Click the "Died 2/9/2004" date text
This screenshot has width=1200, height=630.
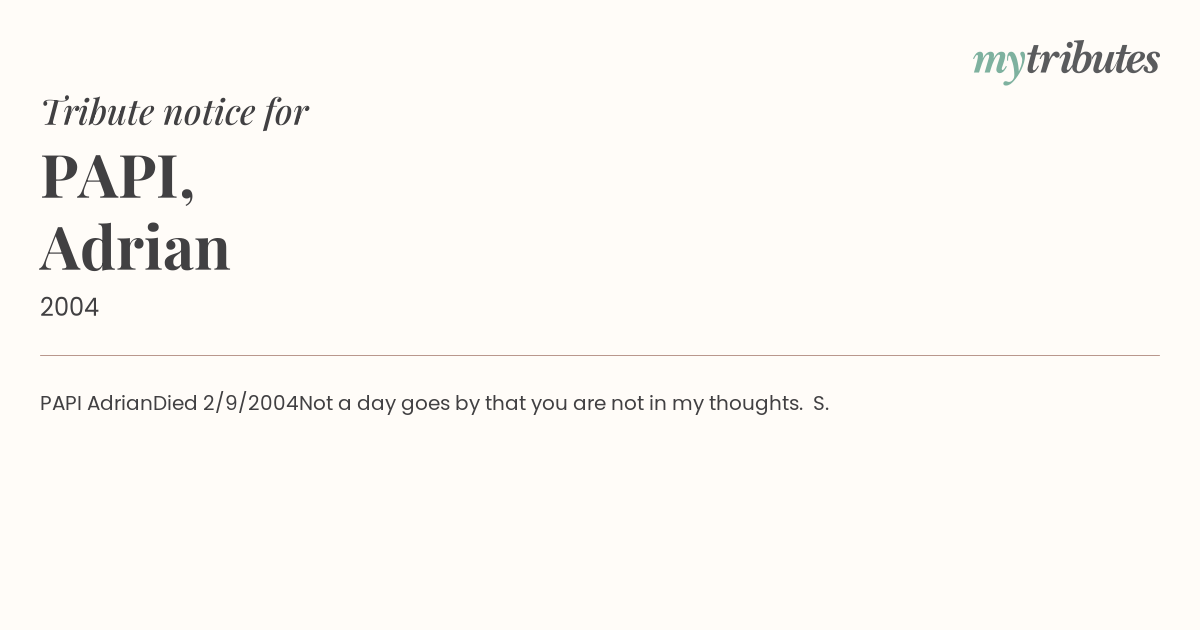(x=226, y=403)
